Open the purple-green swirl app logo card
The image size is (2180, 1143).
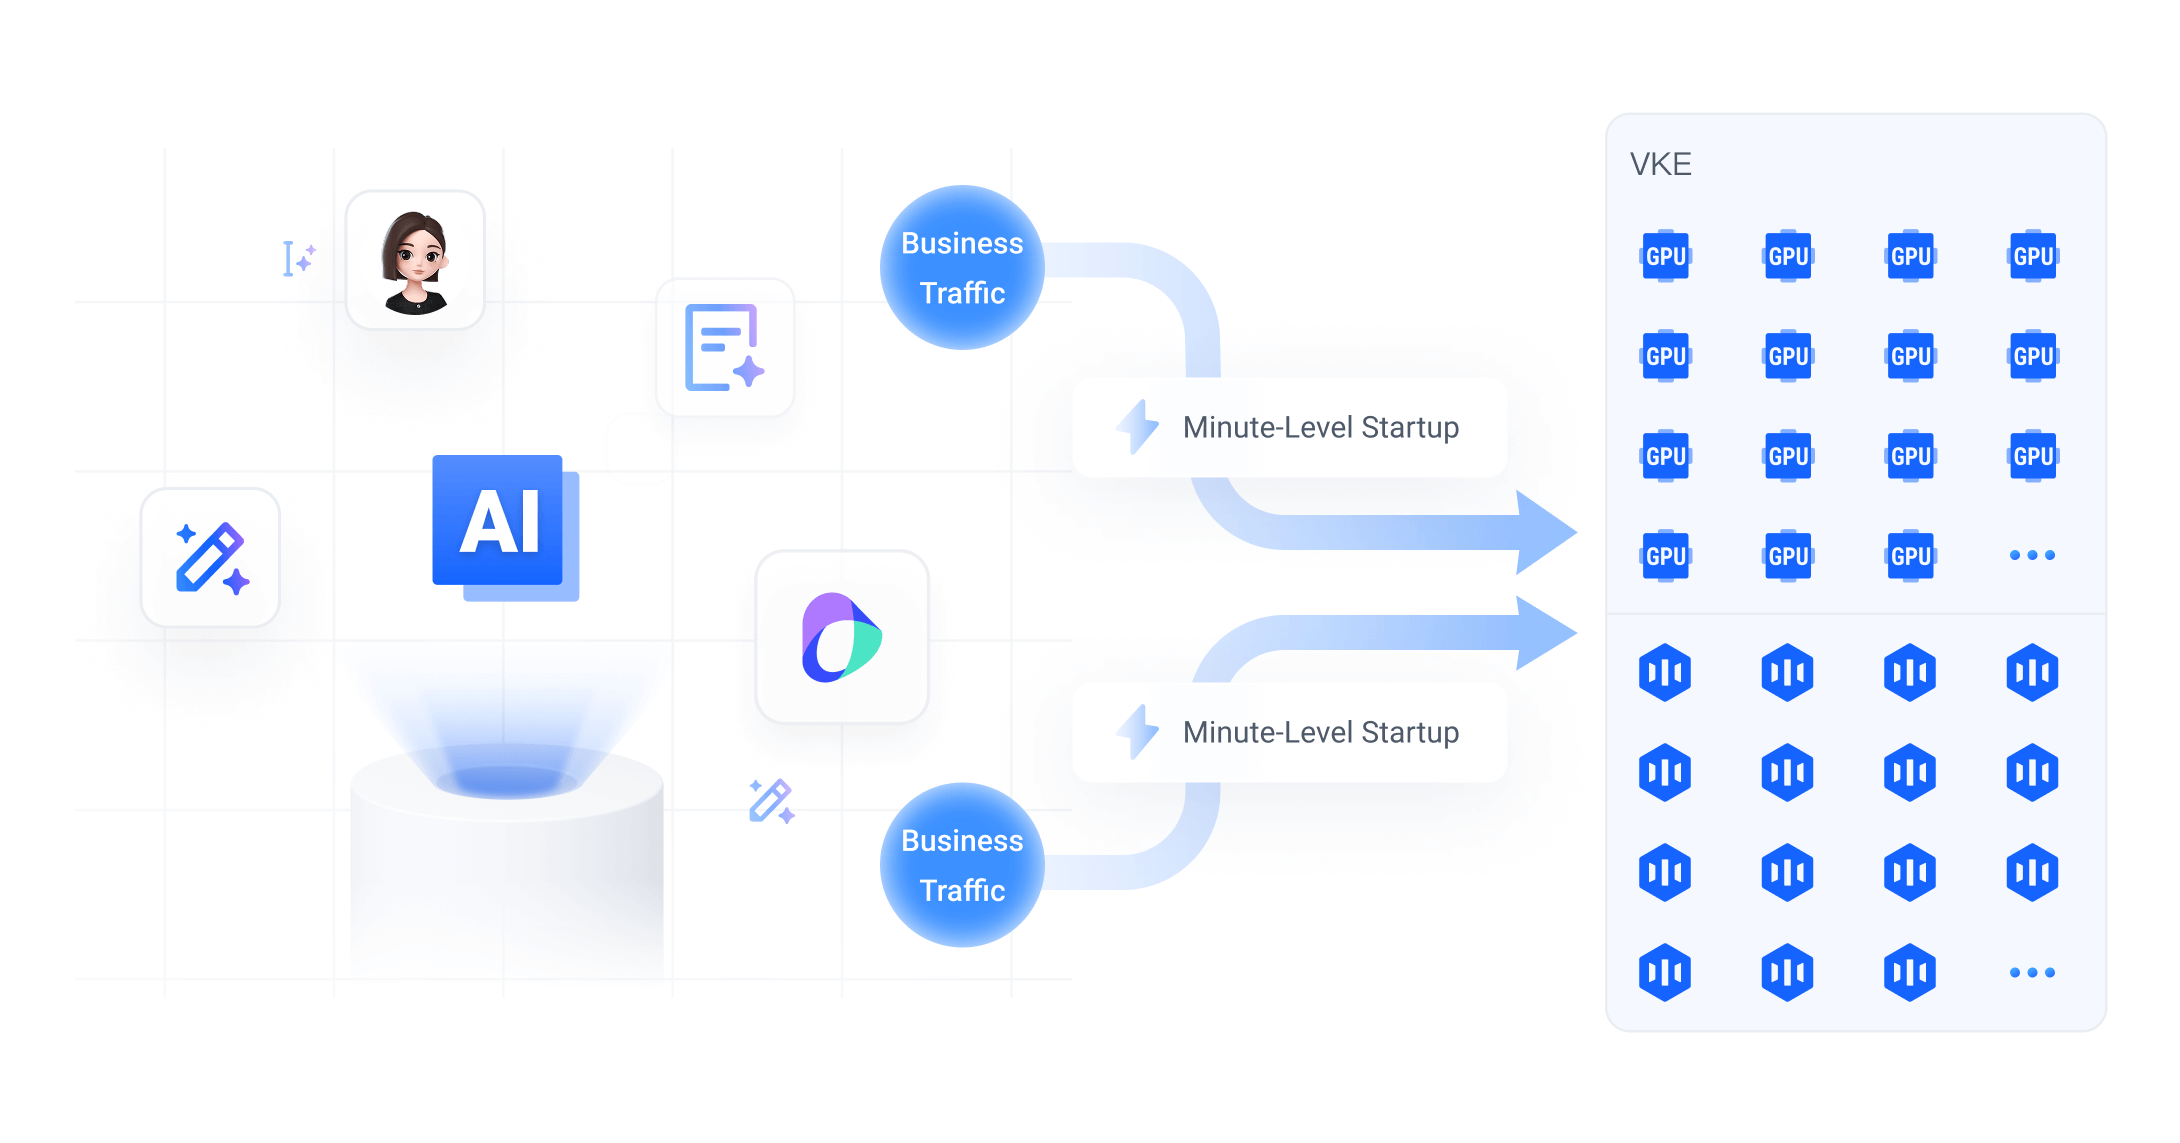pos(842,637)
